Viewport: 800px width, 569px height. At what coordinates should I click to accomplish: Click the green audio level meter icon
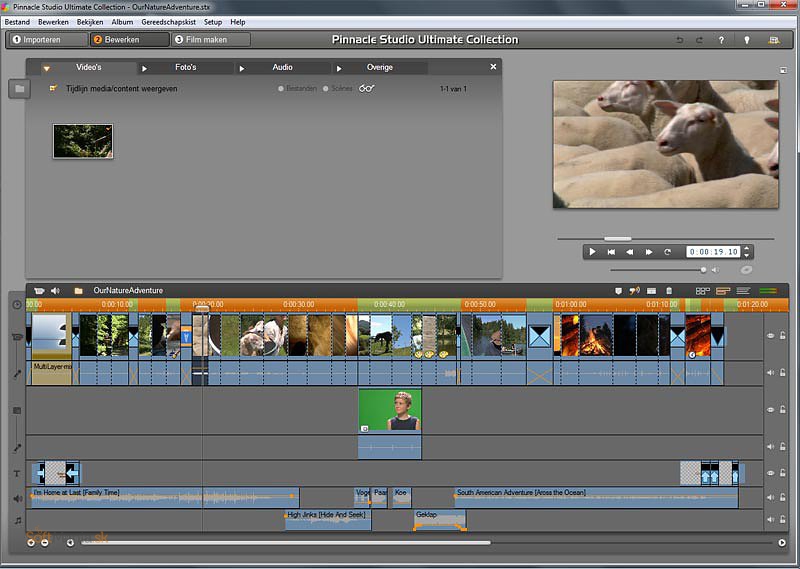pos(768,291)
